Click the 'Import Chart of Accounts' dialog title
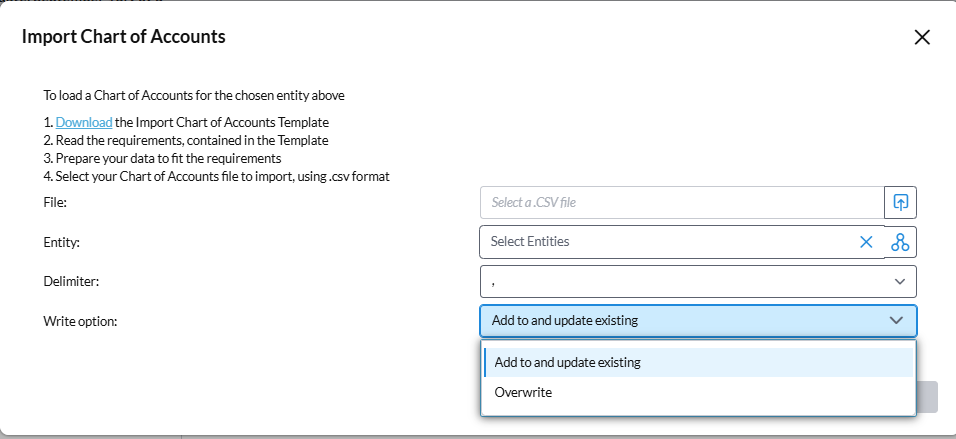The height and width of the screenshot is (439, 956). click(123, 37)
